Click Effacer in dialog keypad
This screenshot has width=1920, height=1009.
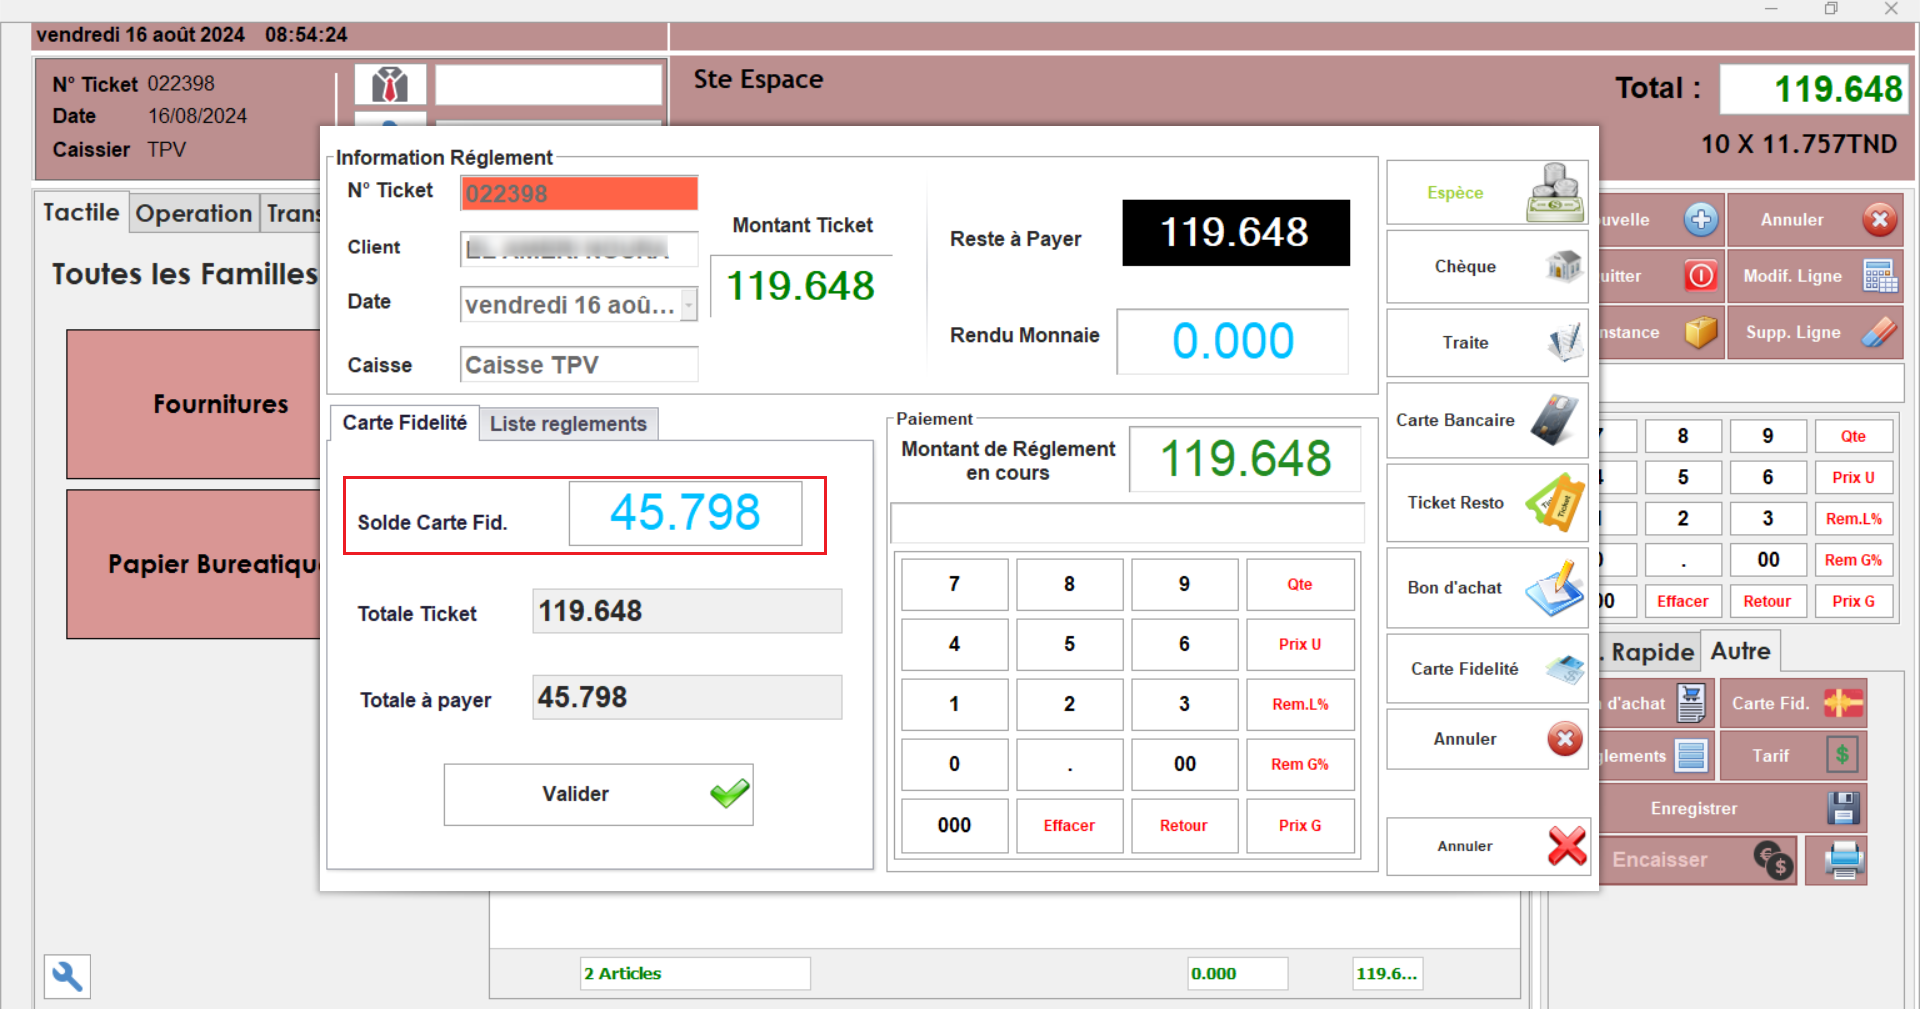tap(1069, 825)
